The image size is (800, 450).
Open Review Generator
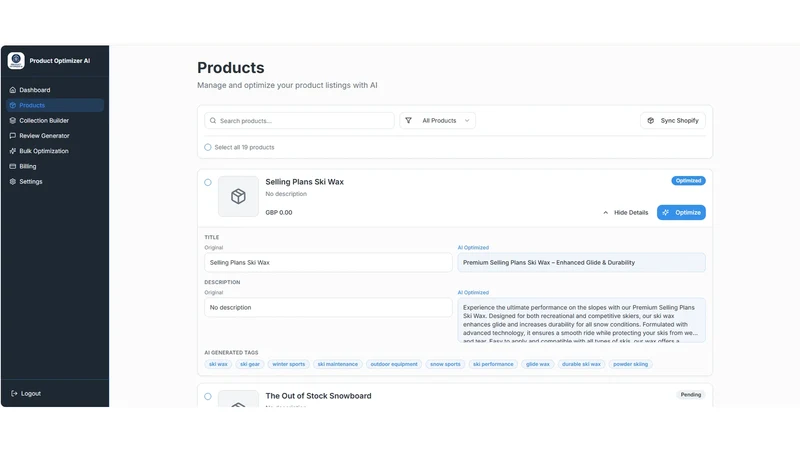(x=55, y=136)
